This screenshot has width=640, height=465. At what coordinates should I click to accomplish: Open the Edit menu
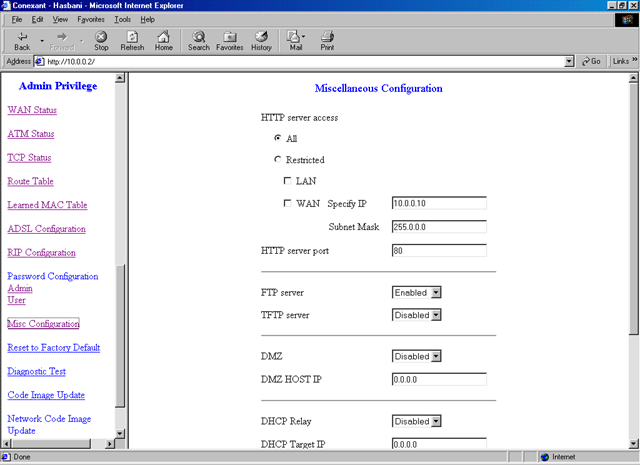coord(38,19)
